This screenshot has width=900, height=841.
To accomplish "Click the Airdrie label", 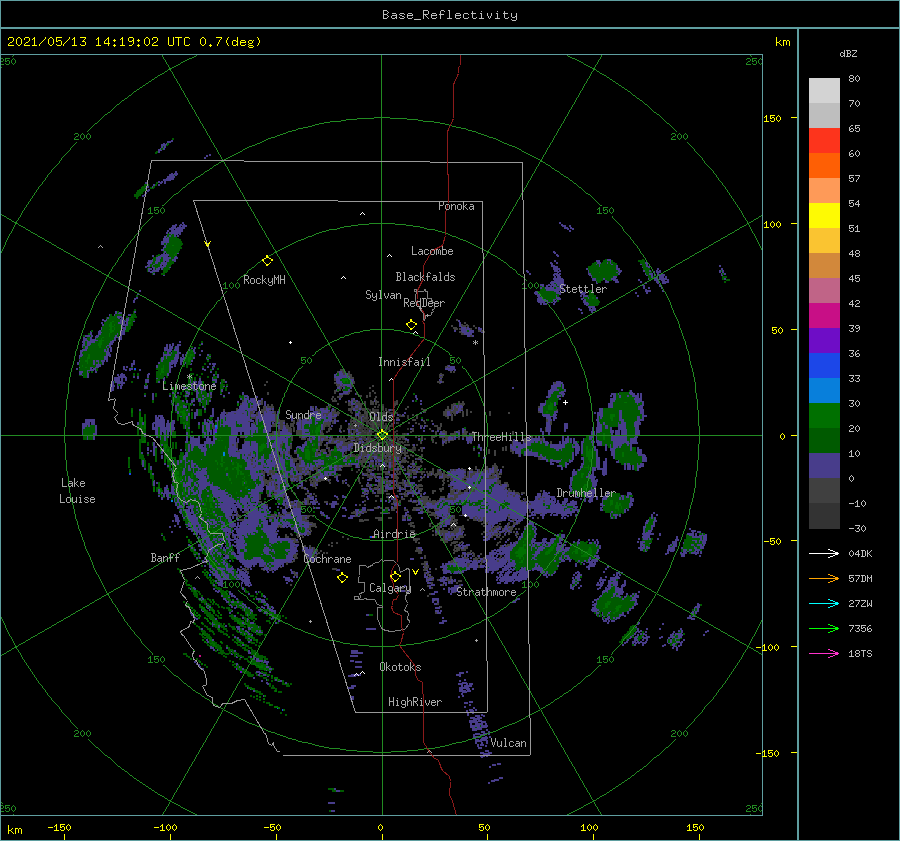I will 394,534.
